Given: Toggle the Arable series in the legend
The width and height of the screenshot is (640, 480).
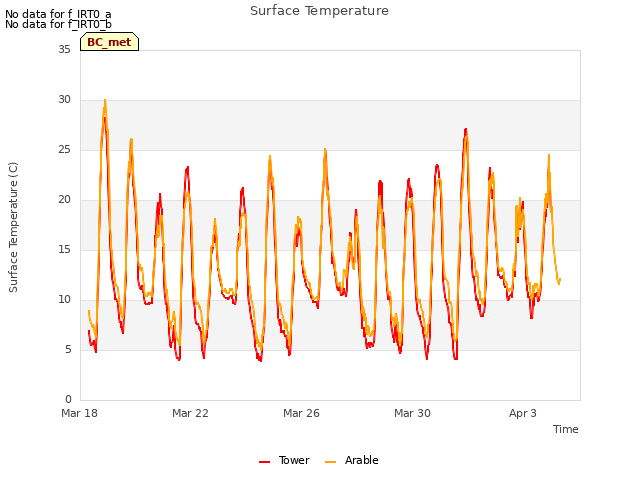Looking at the screenshot, I should point(351,460).
